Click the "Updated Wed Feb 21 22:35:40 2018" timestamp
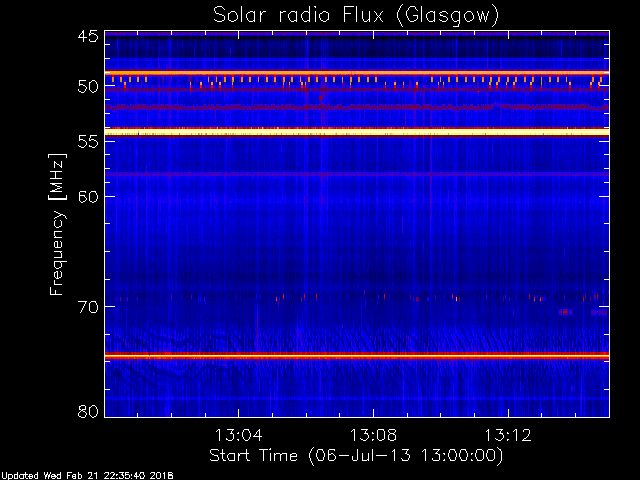640x480 pixels. 87,476
